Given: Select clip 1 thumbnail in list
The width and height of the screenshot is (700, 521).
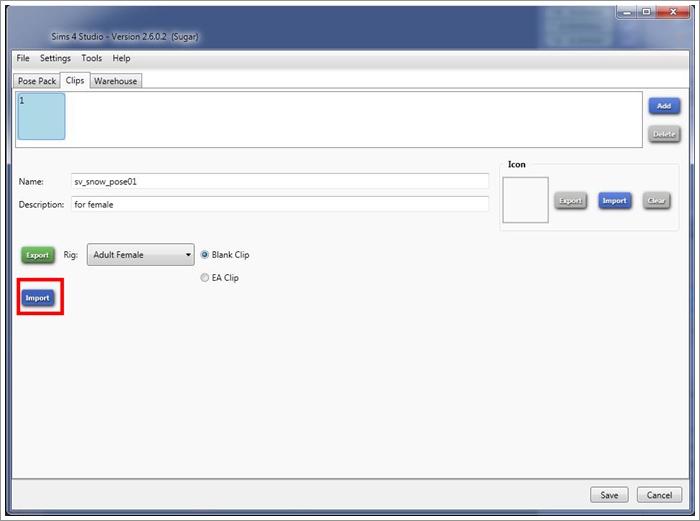Looking at the screenshot, I should [x=41, y=116].
